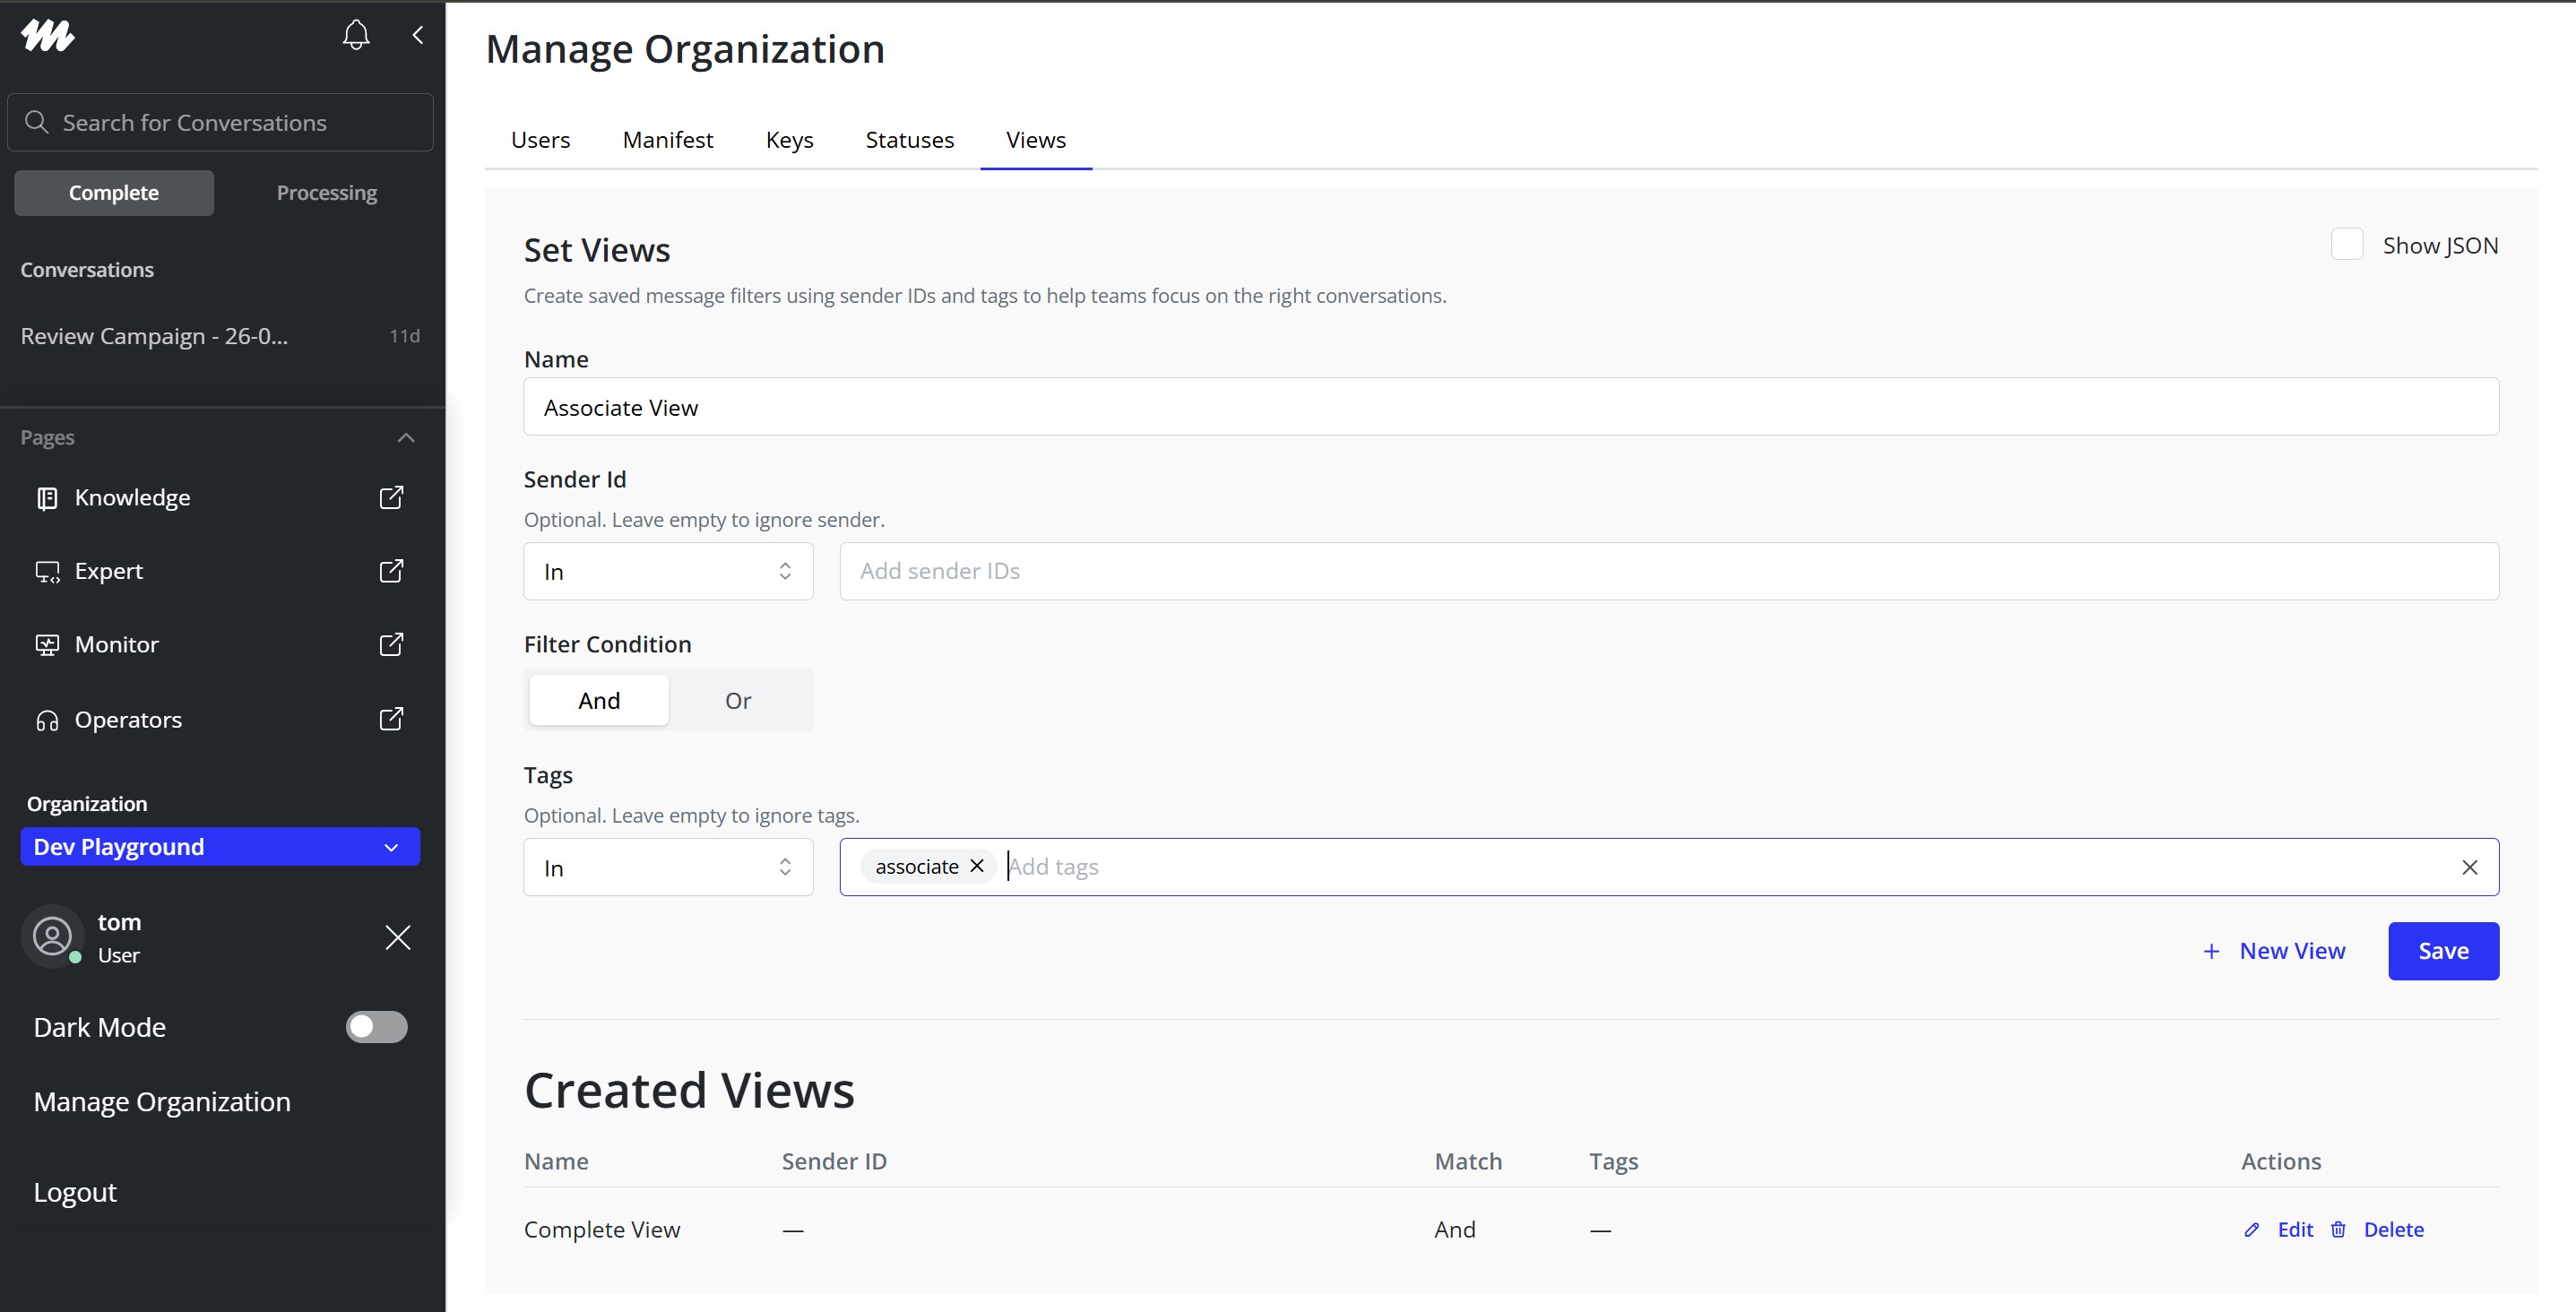Remove the associate tag chip
Viewport: 2576px width, 1312px height.
click(x=977, y=866)
